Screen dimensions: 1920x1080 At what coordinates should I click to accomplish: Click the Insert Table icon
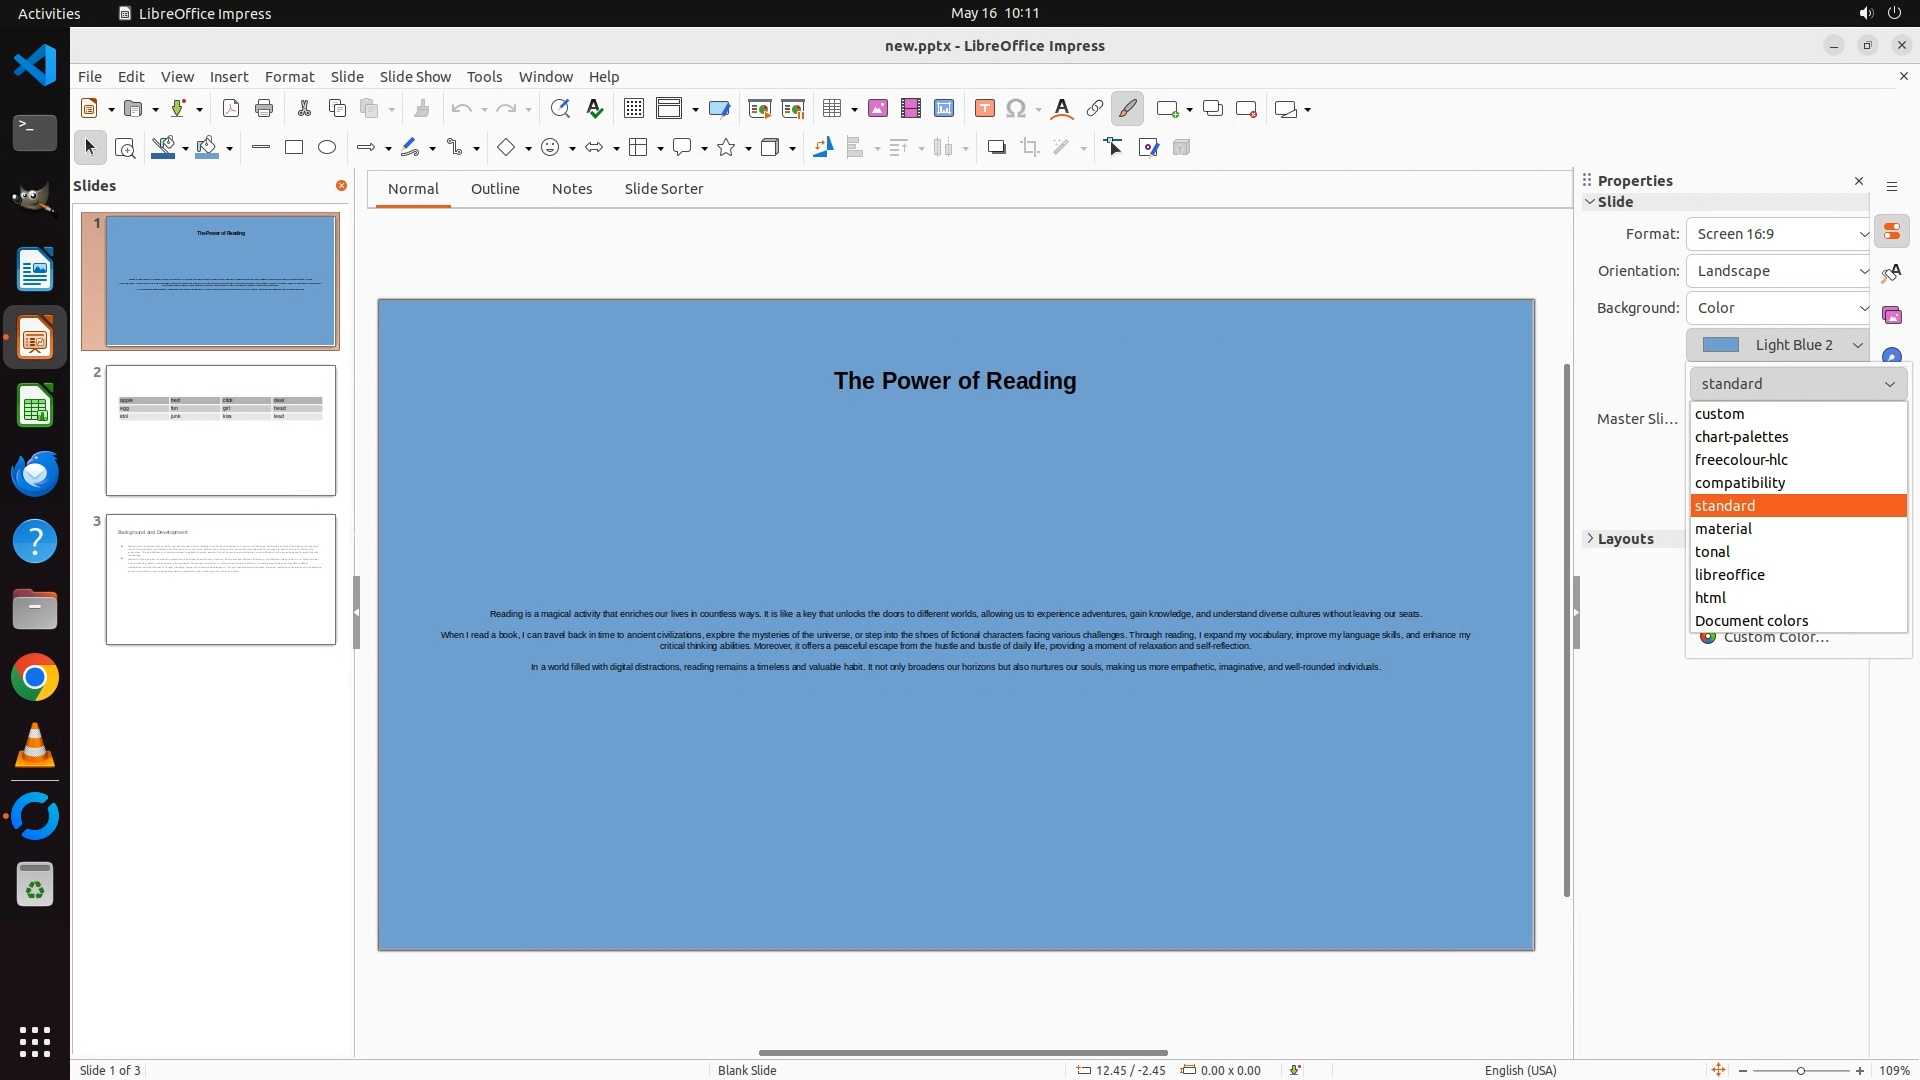tap(832, 109)
